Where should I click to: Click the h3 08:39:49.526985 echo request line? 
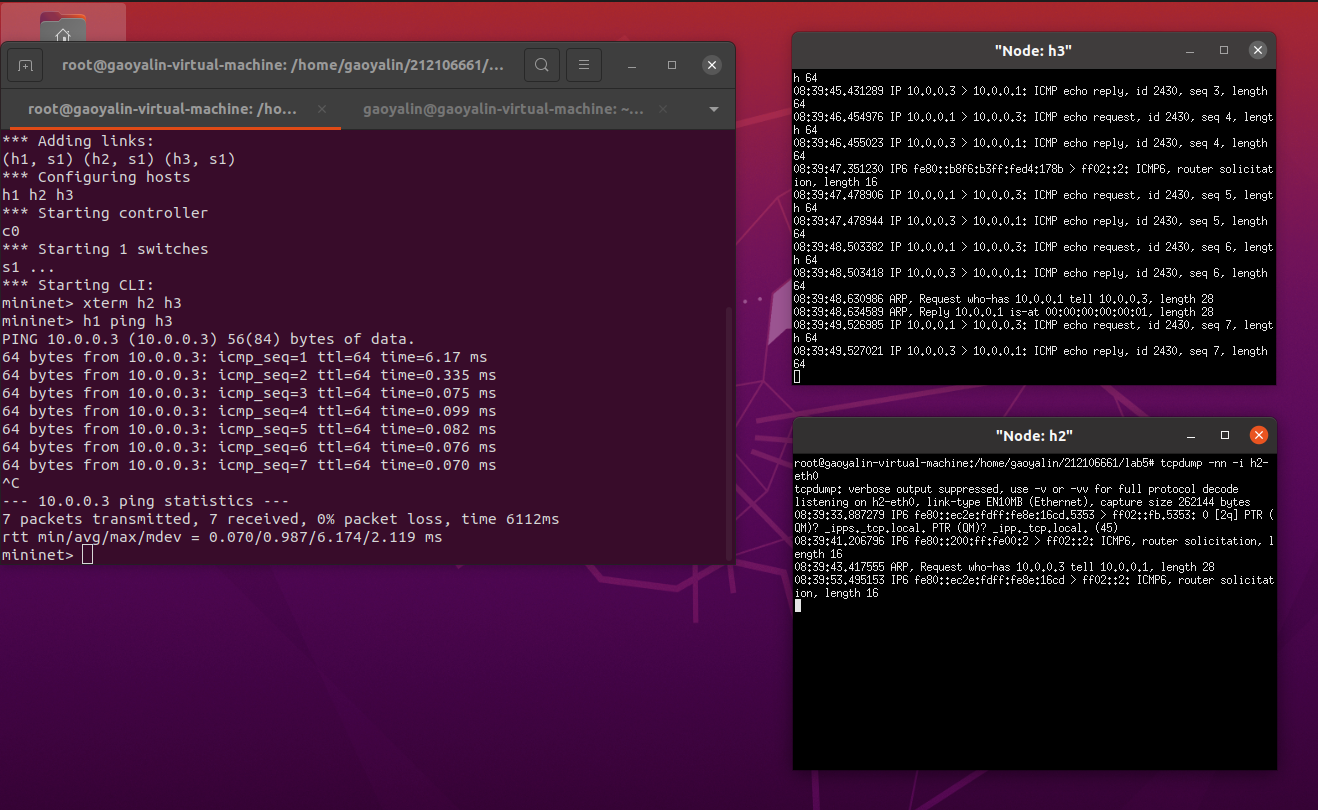coord(1034,331)
